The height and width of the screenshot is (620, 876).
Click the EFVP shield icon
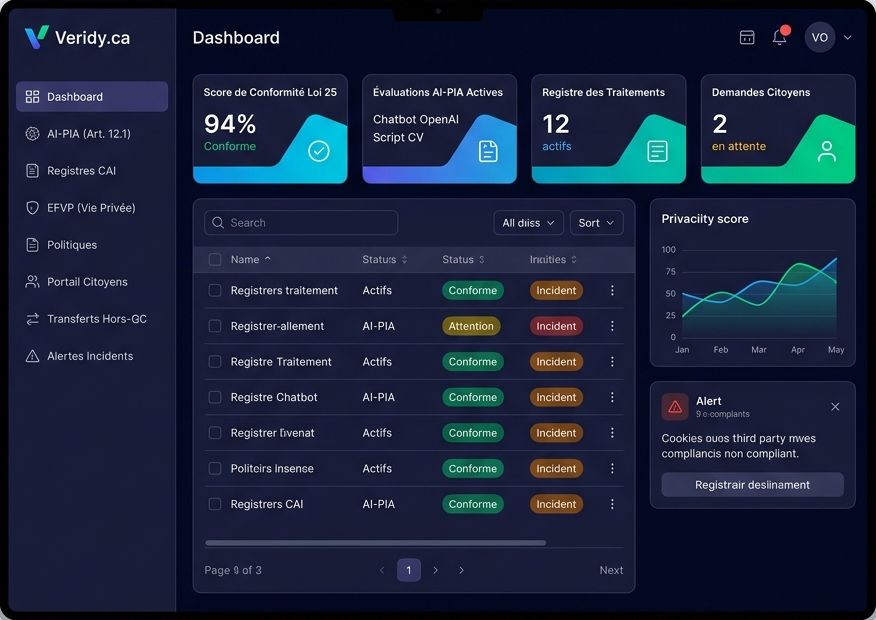click(x=32, y=208)
